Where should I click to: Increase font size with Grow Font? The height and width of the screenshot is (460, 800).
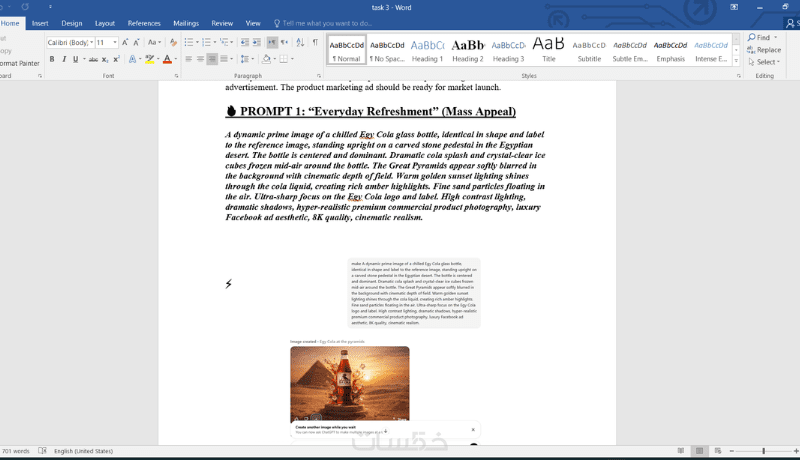coord(125,42)
